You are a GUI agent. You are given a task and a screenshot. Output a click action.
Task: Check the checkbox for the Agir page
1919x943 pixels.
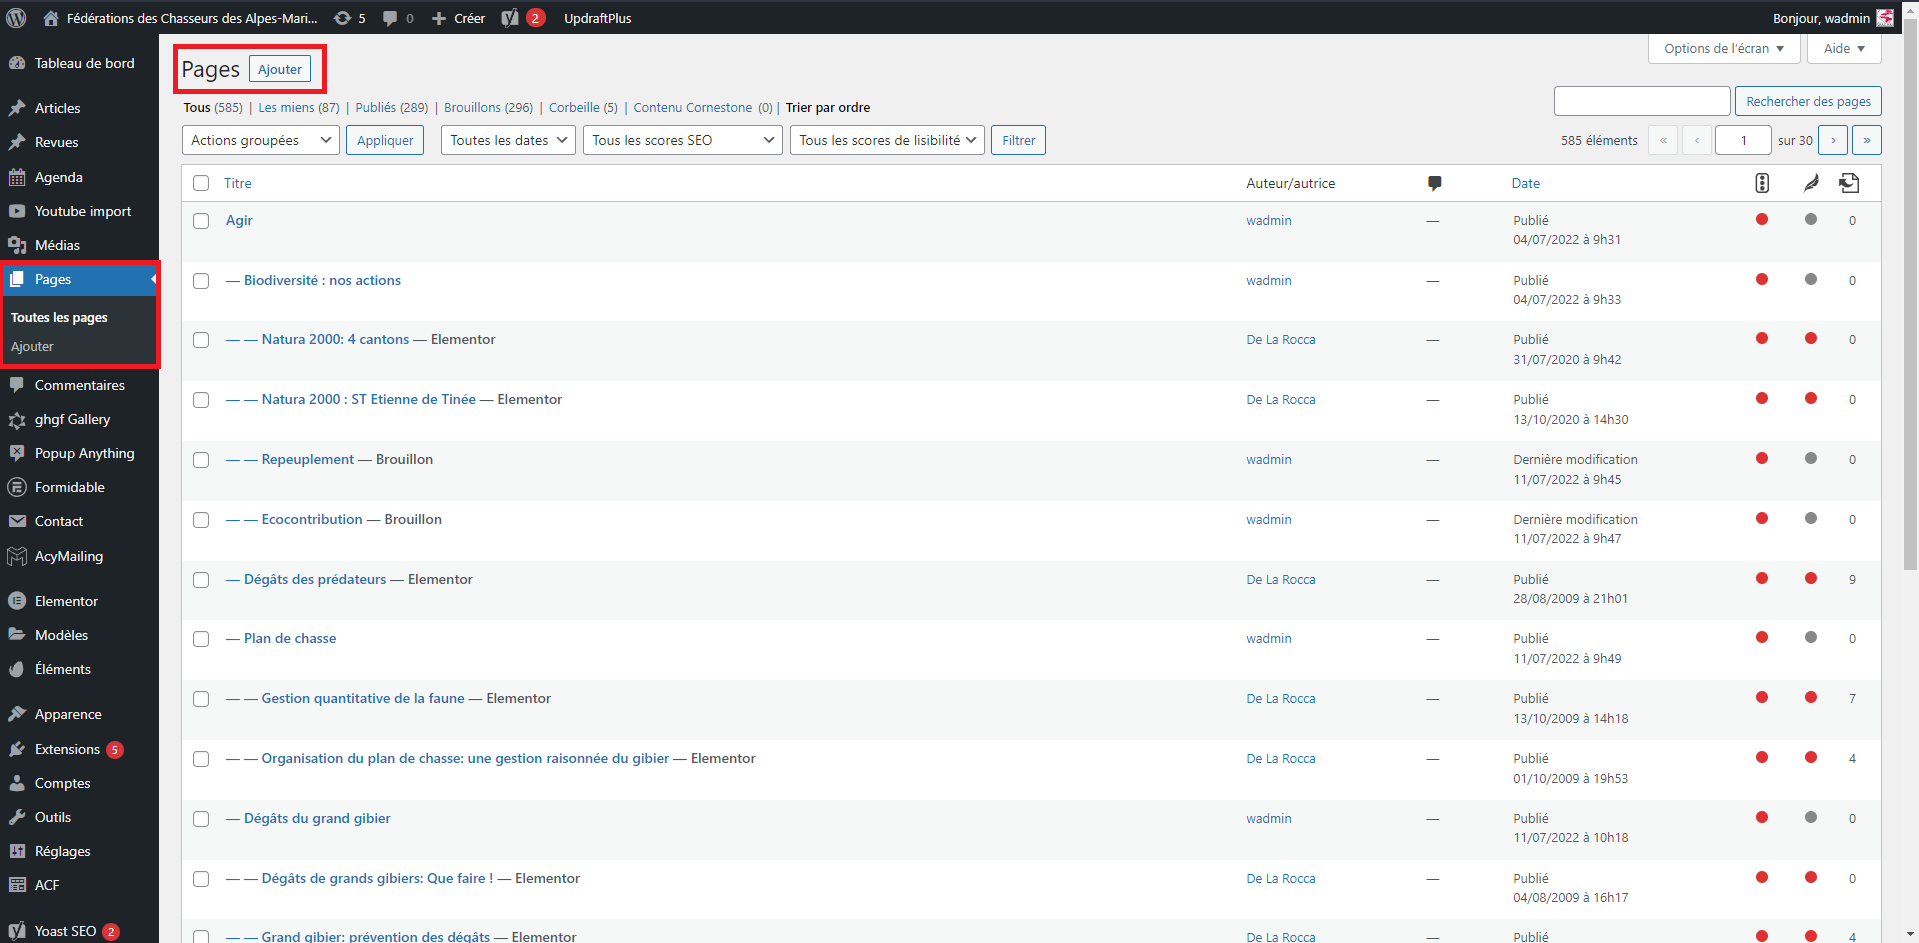tap(201, 221)
